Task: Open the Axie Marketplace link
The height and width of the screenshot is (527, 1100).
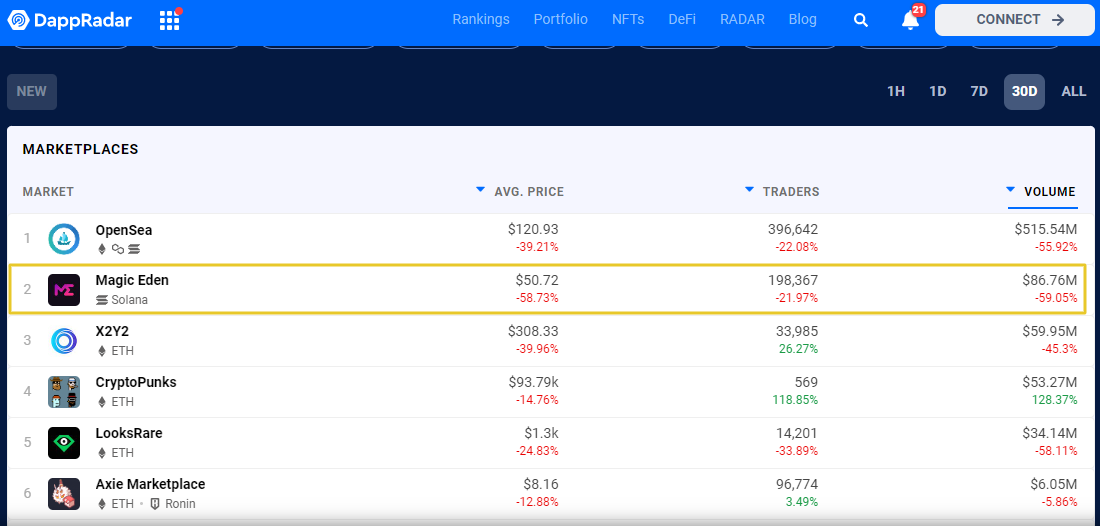Action: pyautogui.click(x=150, y=484)
